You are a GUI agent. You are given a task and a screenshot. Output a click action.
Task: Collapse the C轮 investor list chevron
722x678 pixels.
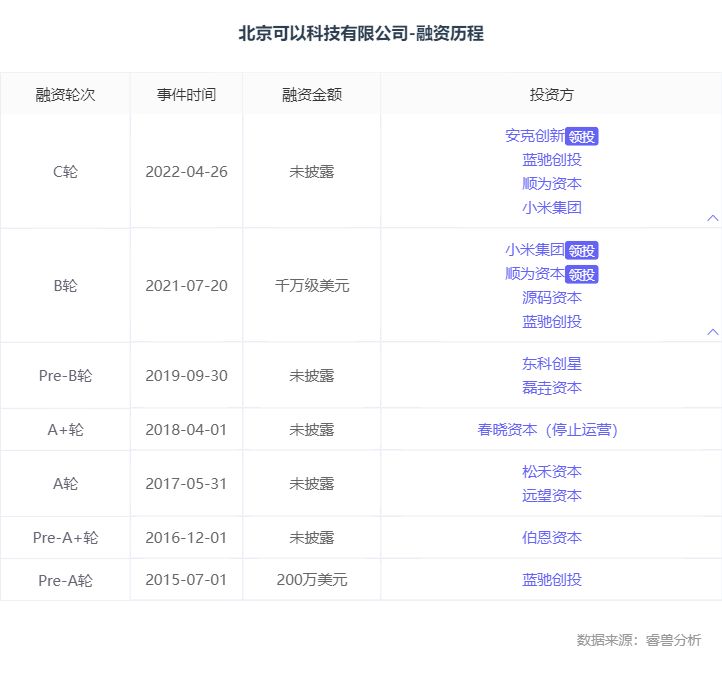click(x=712, y=218)
